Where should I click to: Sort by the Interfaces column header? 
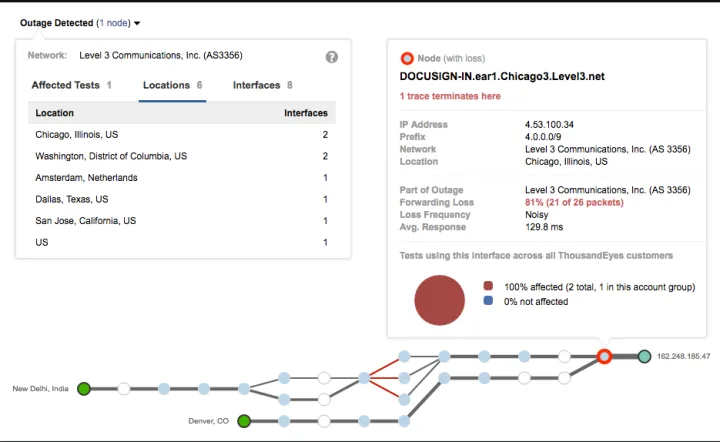click(x=305, y=113)
